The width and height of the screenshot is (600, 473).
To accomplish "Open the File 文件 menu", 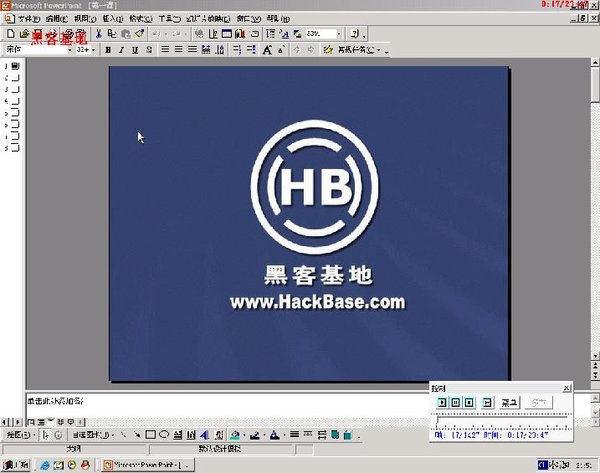I will tap(29, 18).
